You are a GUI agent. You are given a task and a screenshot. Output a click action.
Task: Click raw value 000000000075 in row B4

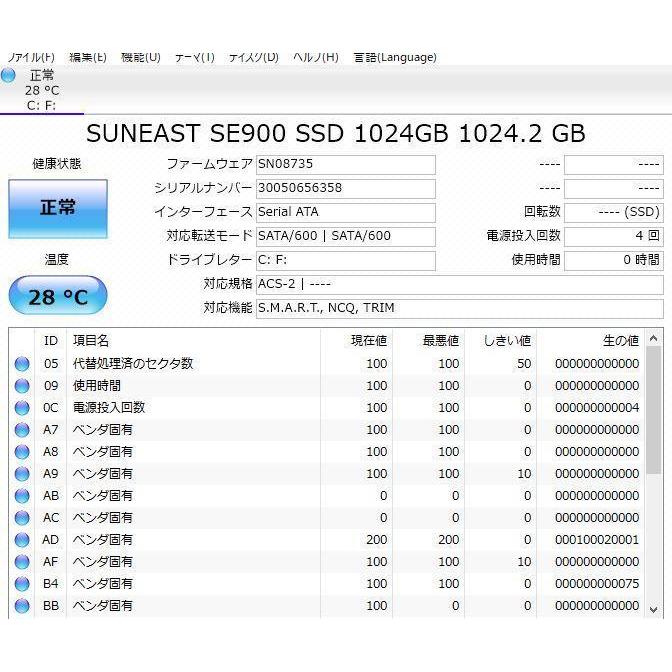tap(597, 584)
